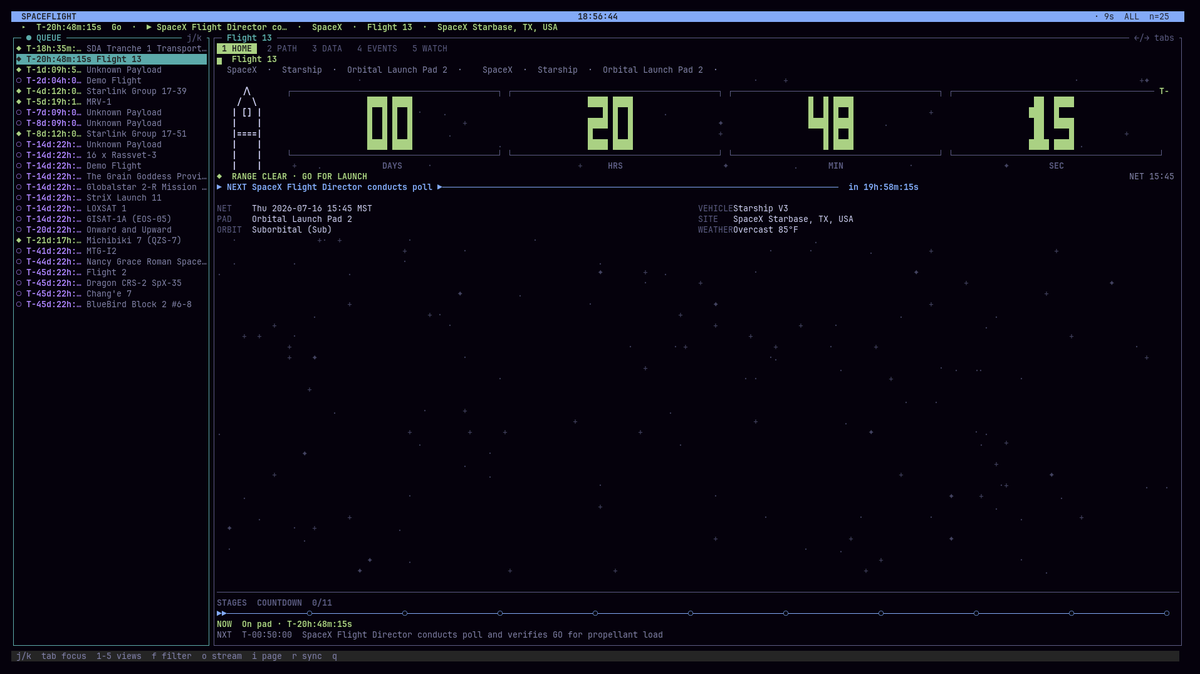Open the 2 PATH tab
1200x674 pixels.
pos(282,48)
